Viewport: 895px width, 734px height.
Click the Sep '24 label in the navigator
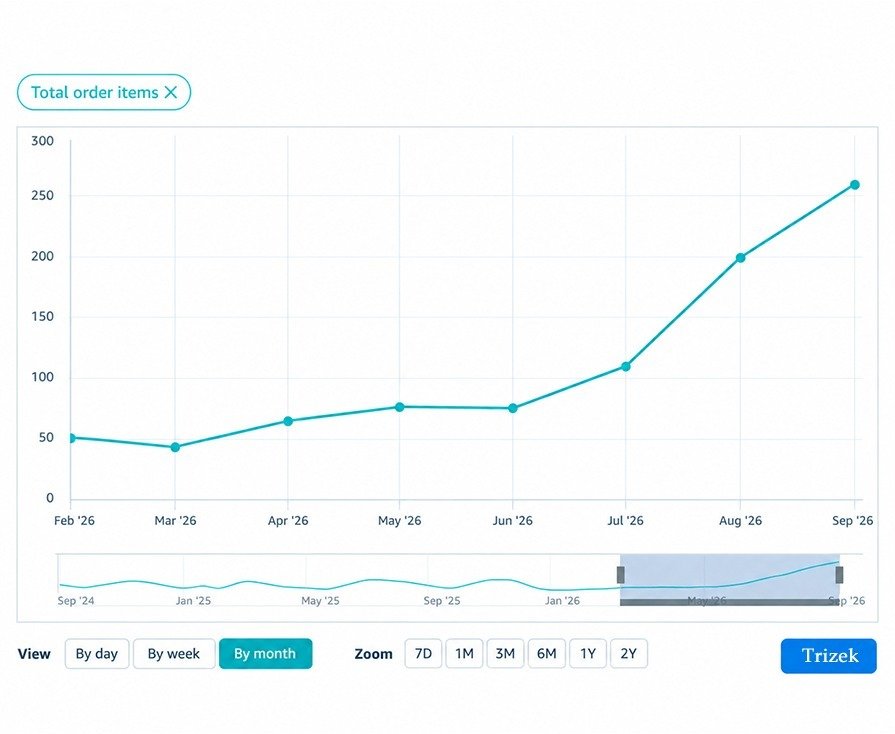click(x=76, y=600)
